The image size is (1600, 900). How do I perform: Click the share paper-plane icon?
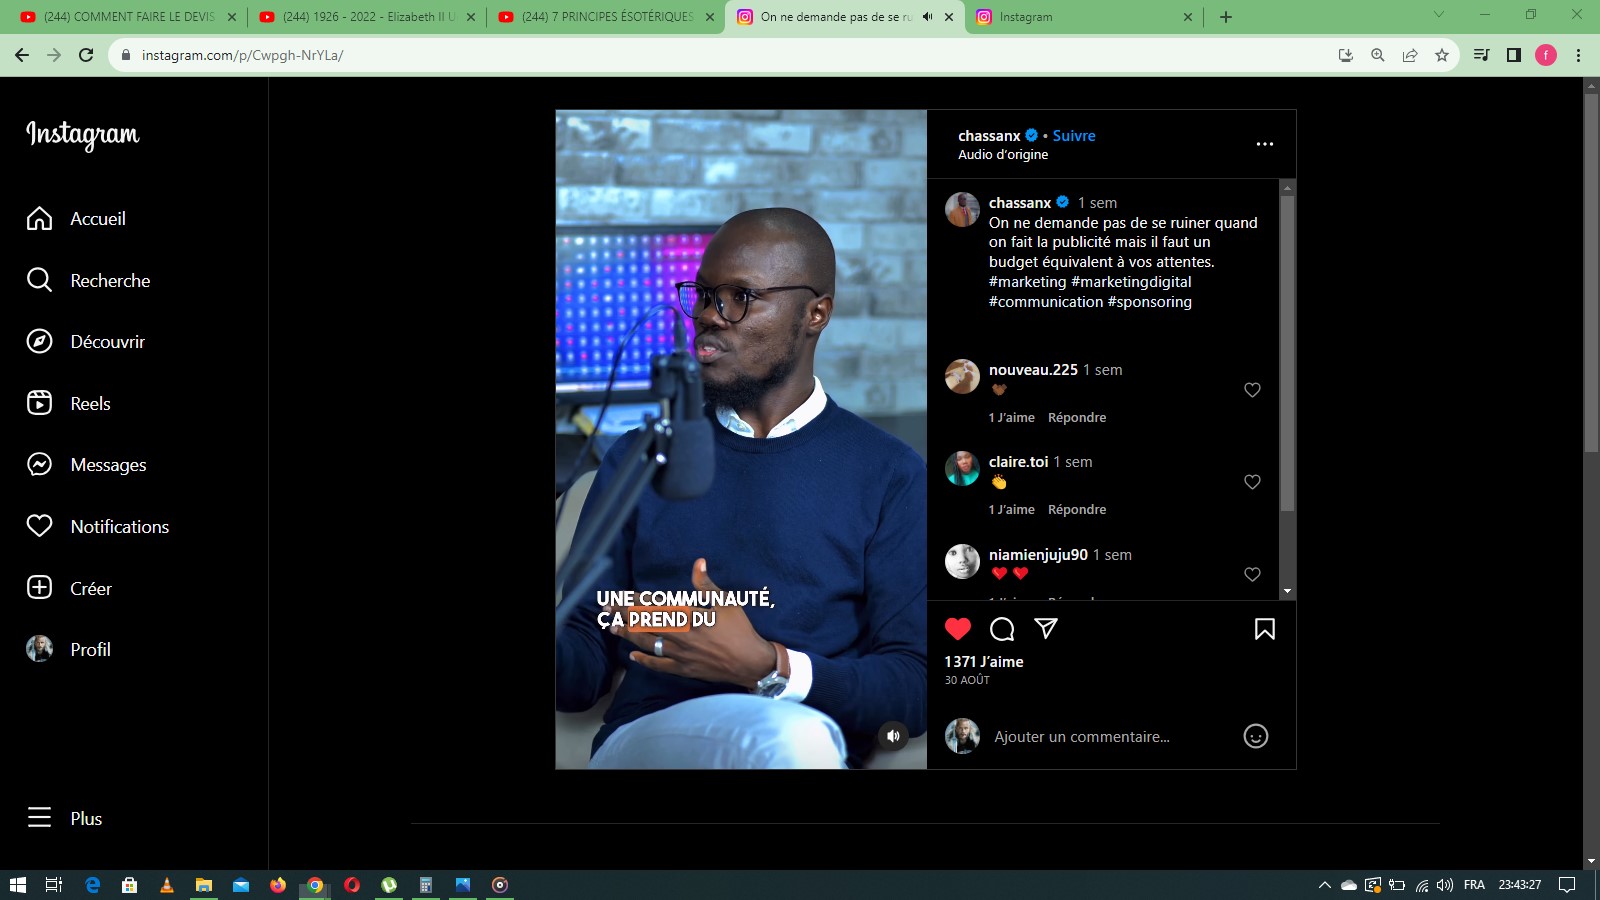pos(1046,628)
